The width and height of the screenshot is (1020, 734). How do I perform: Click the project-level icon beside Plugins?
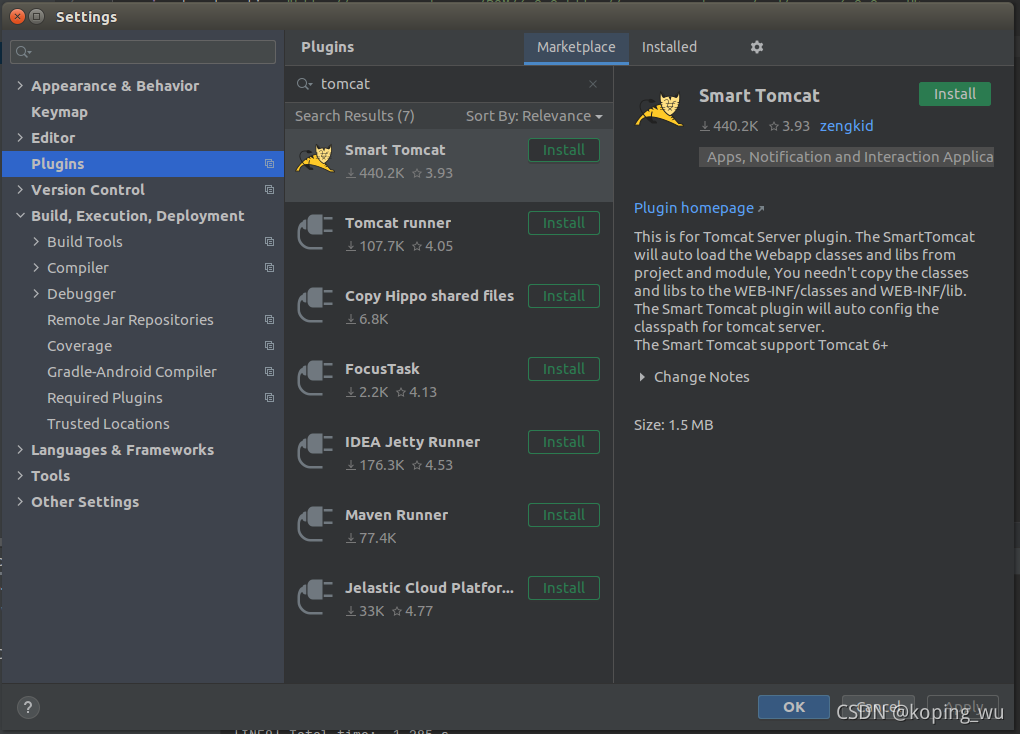coord(269,164)
